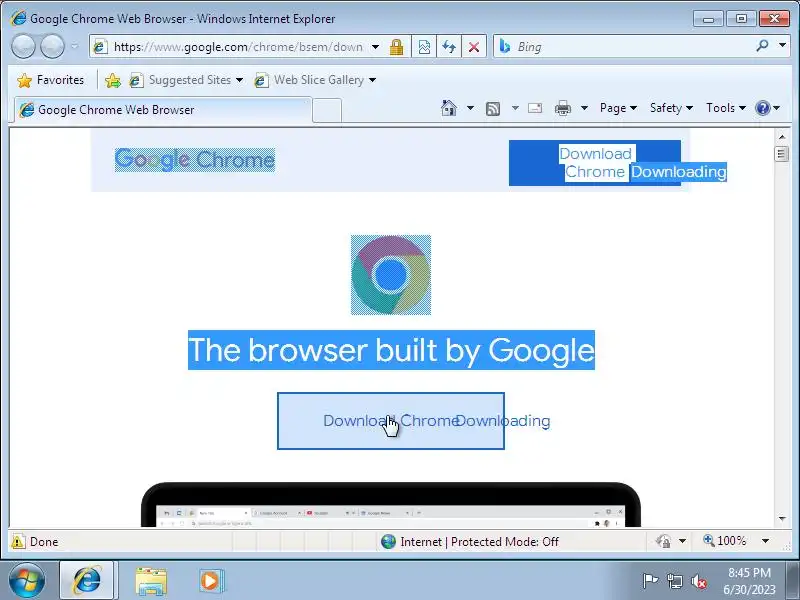Select the Google Chrome Web Browser tab
Screen dimensions: 800x600
point(162,110)
